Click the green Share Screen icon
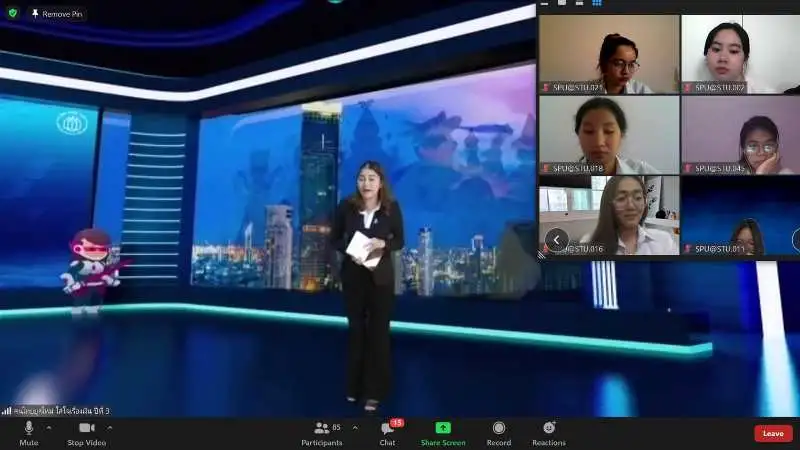800x450 pixels. pyautogui.click(x=443, y=428)
